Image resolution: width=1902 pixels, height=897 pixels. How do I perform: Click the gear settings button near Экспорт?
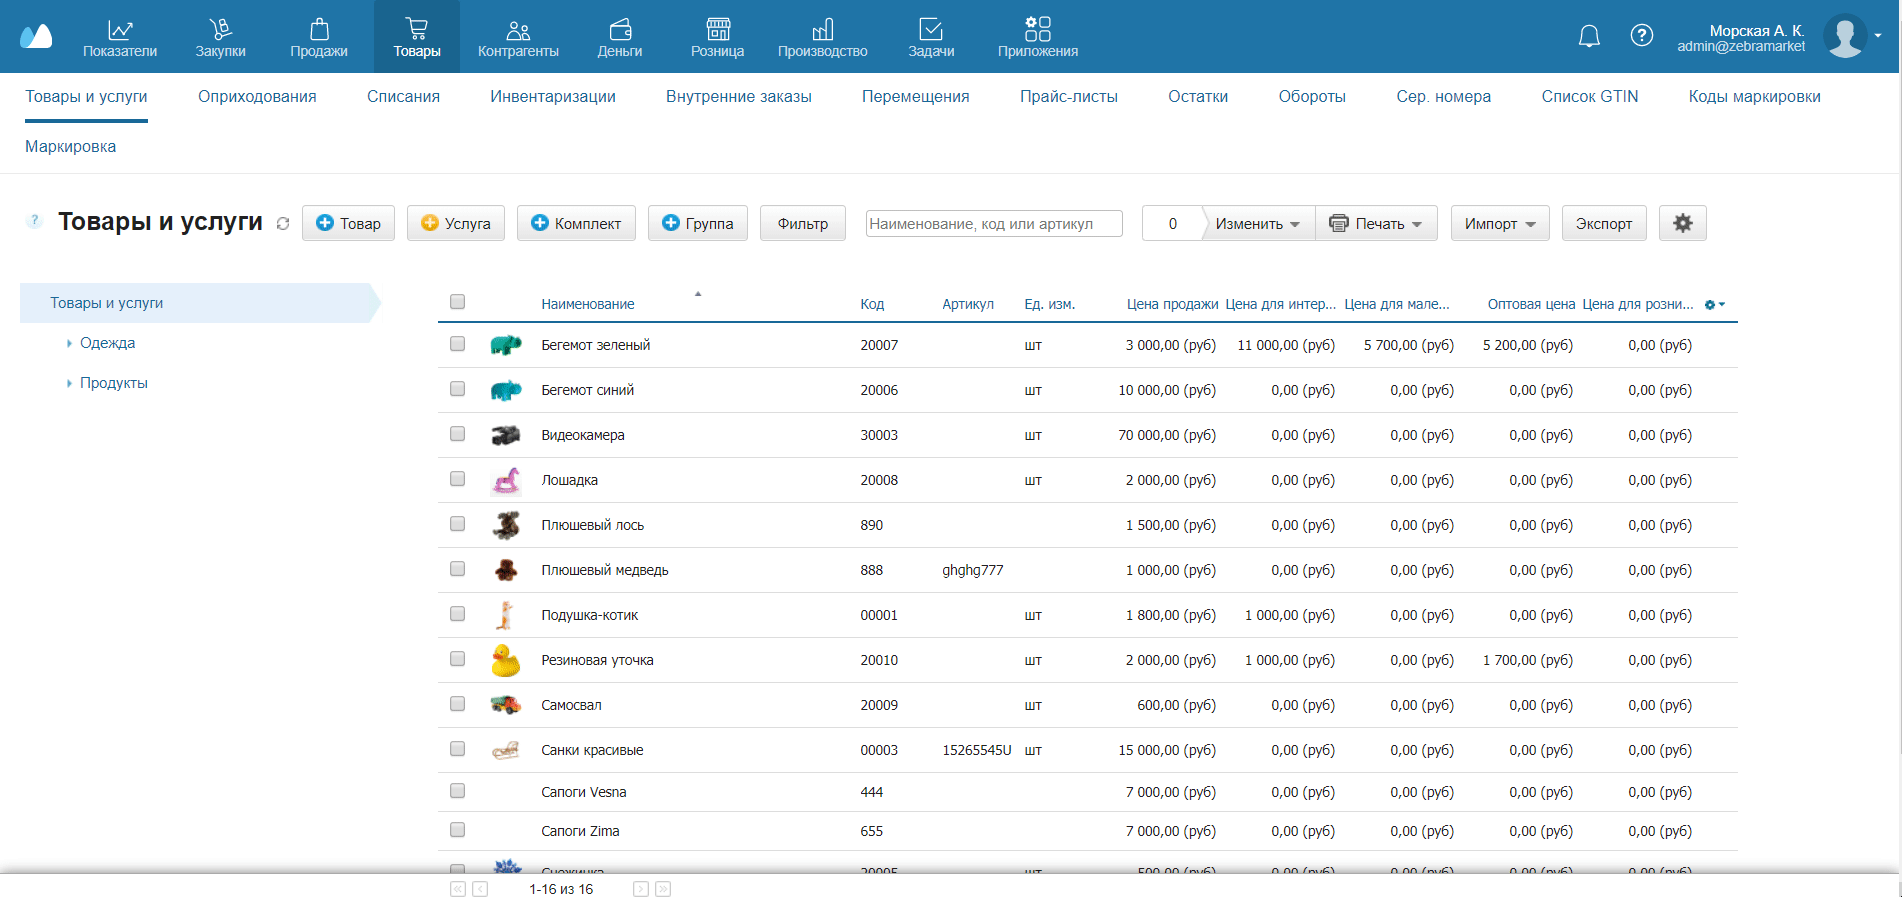(1682, 223)
